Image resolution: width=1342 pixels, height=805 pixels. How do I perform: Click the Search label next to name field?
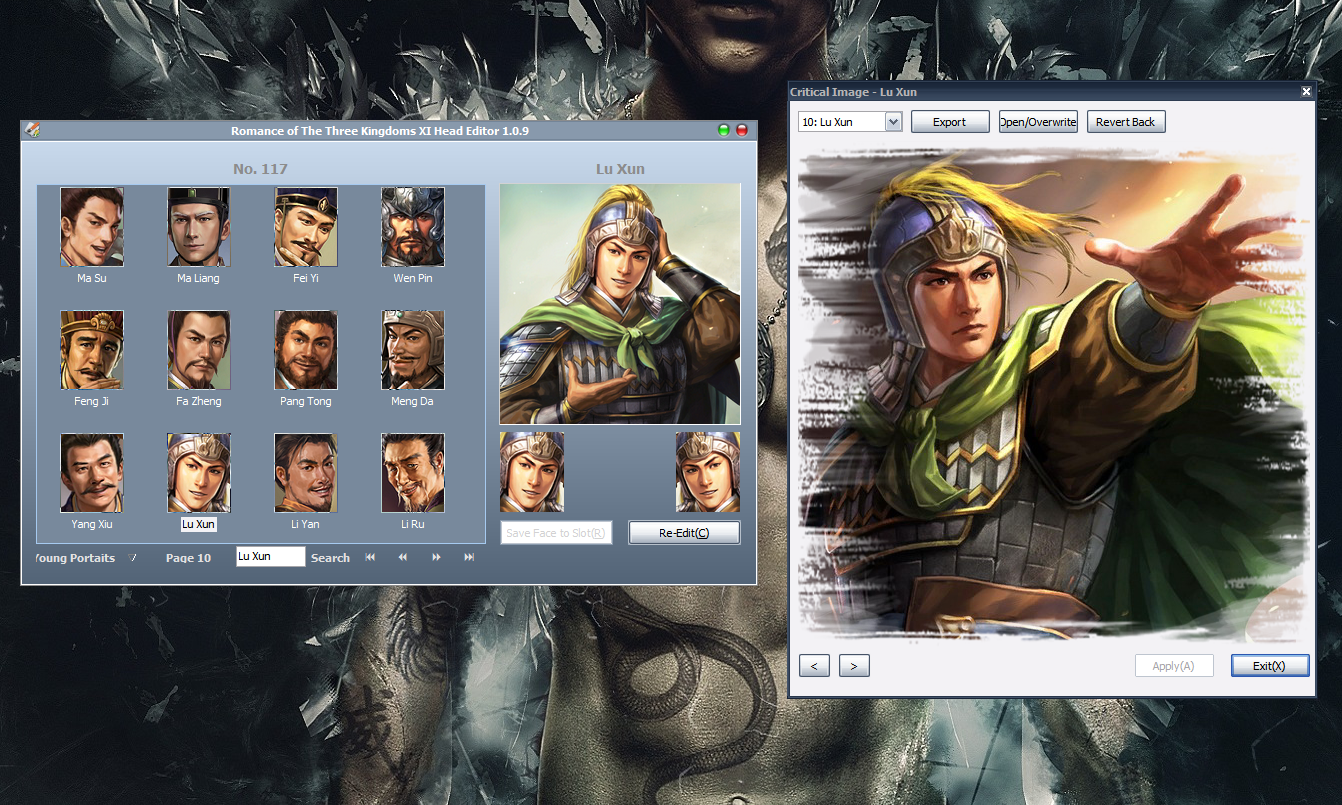click(x=330, y=558)
